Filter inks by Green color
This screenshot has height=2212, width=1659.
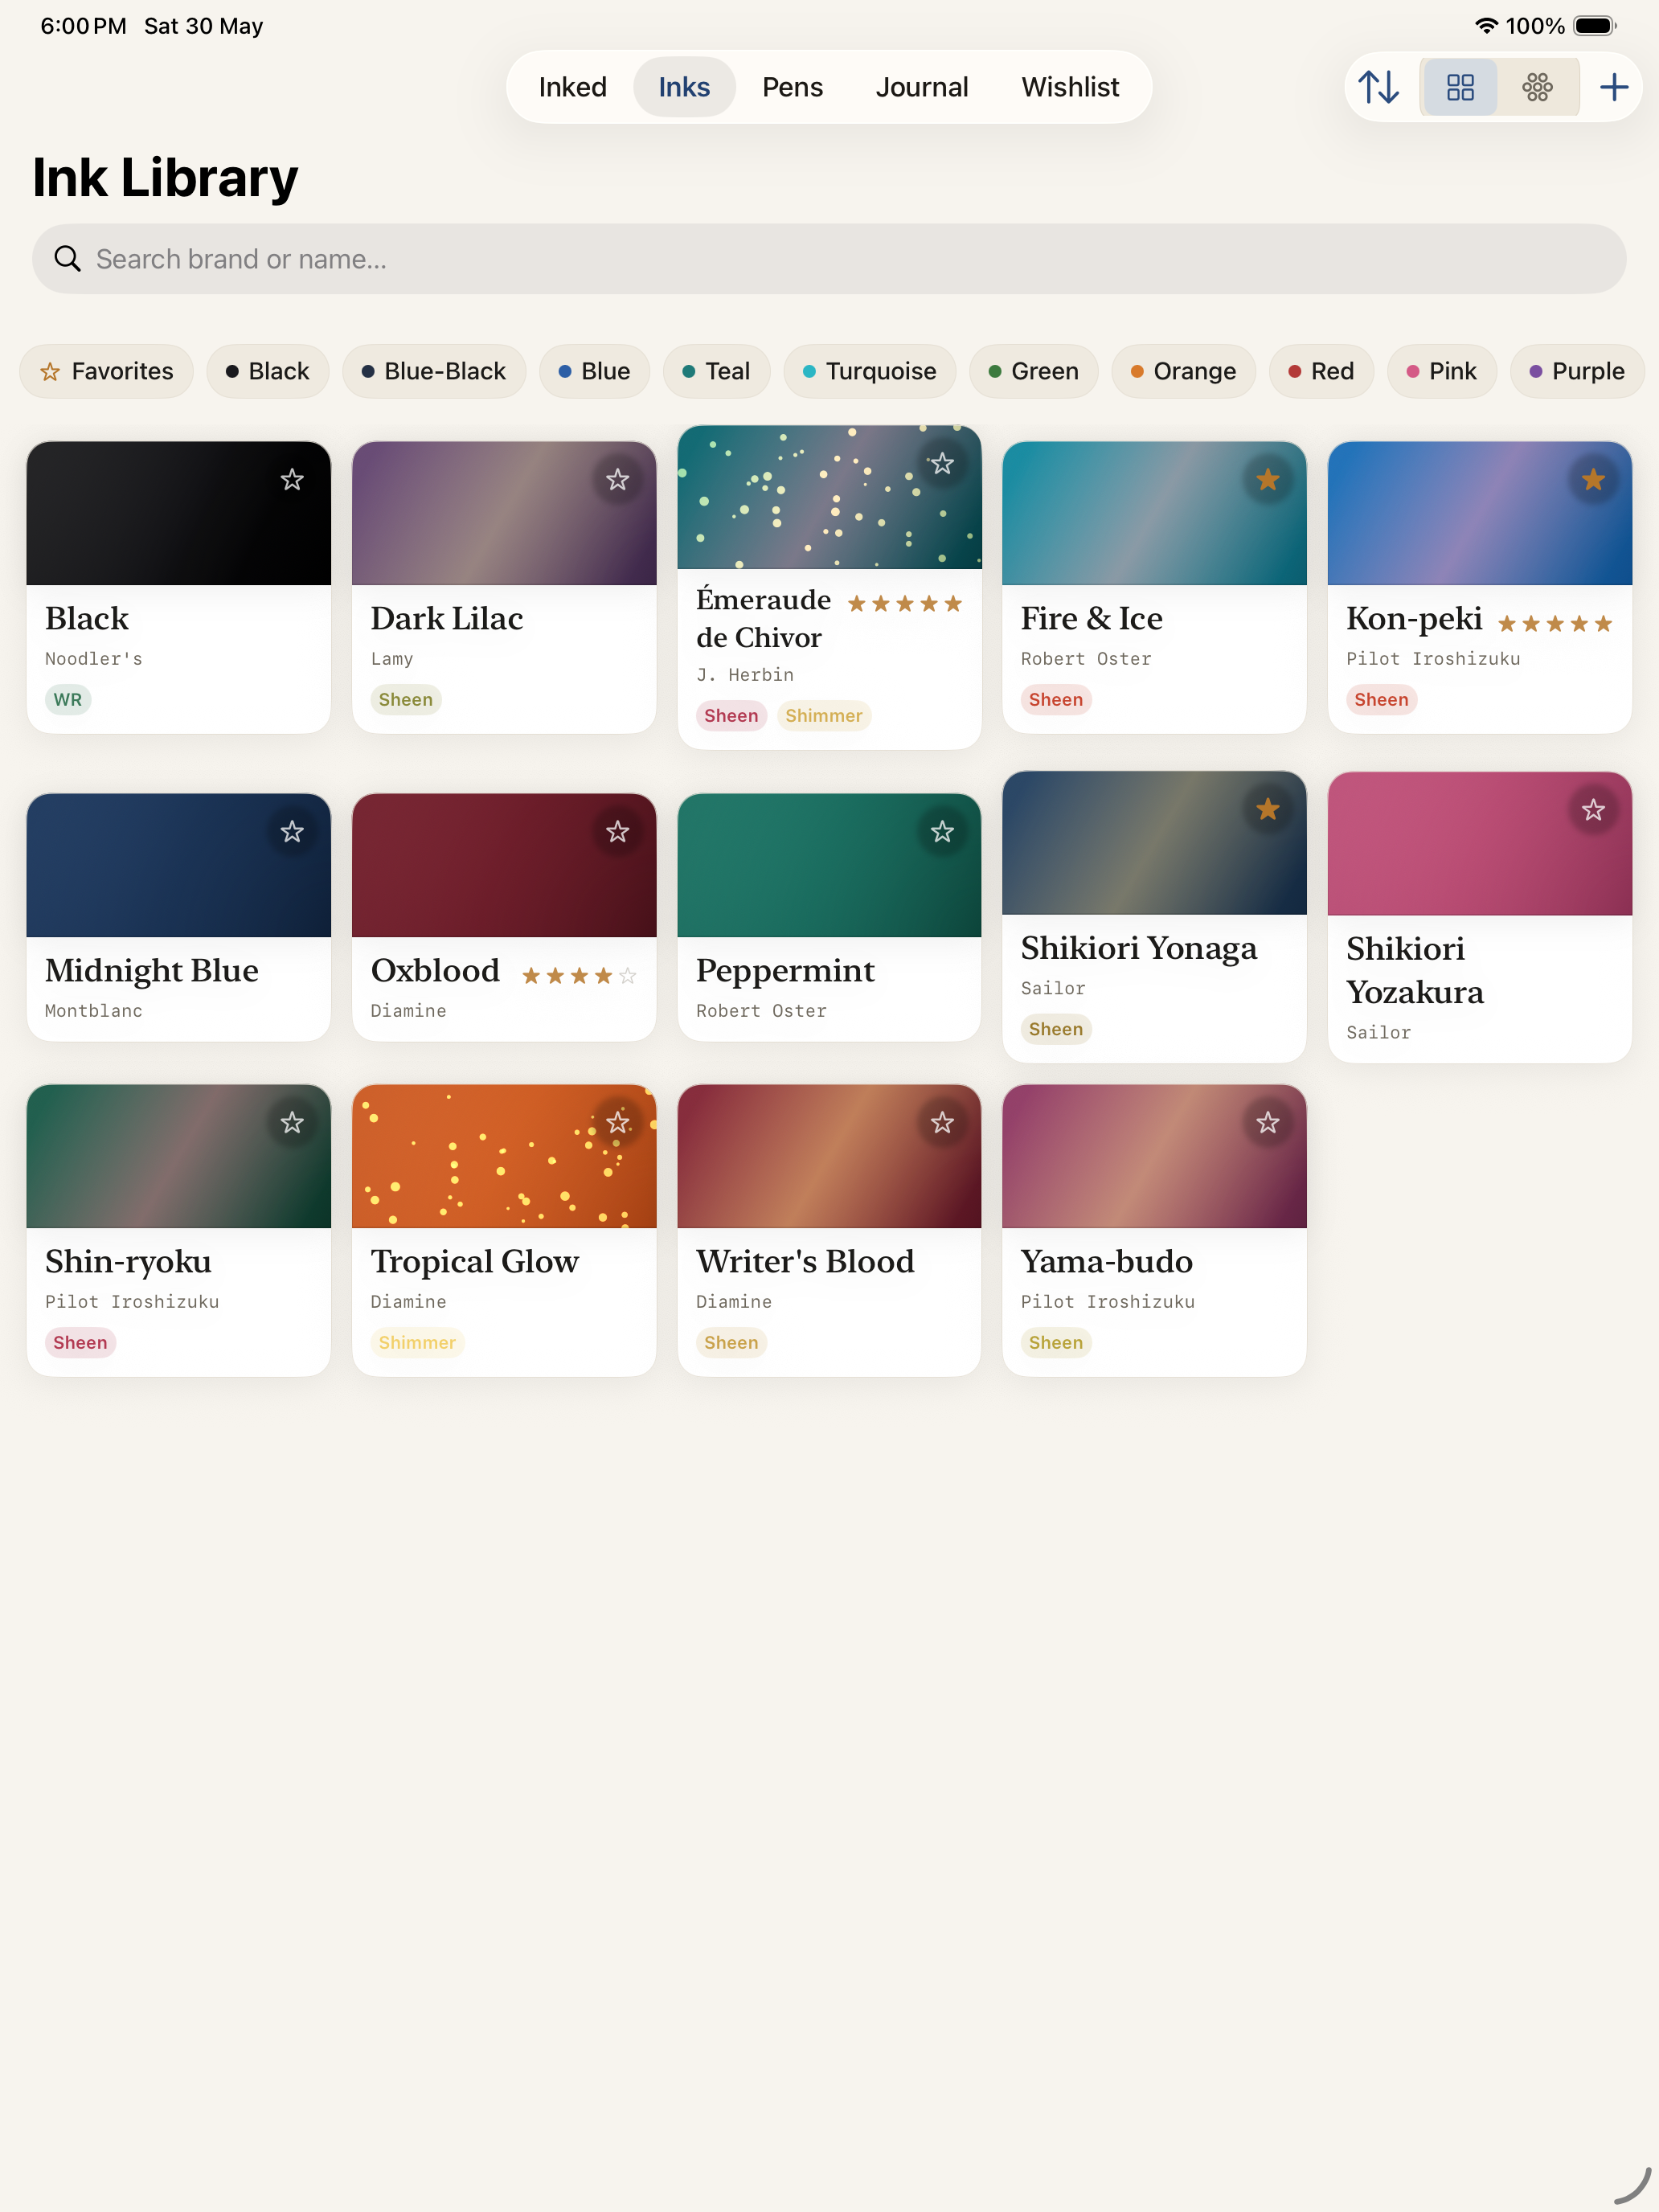click(x=1033, y=371)
